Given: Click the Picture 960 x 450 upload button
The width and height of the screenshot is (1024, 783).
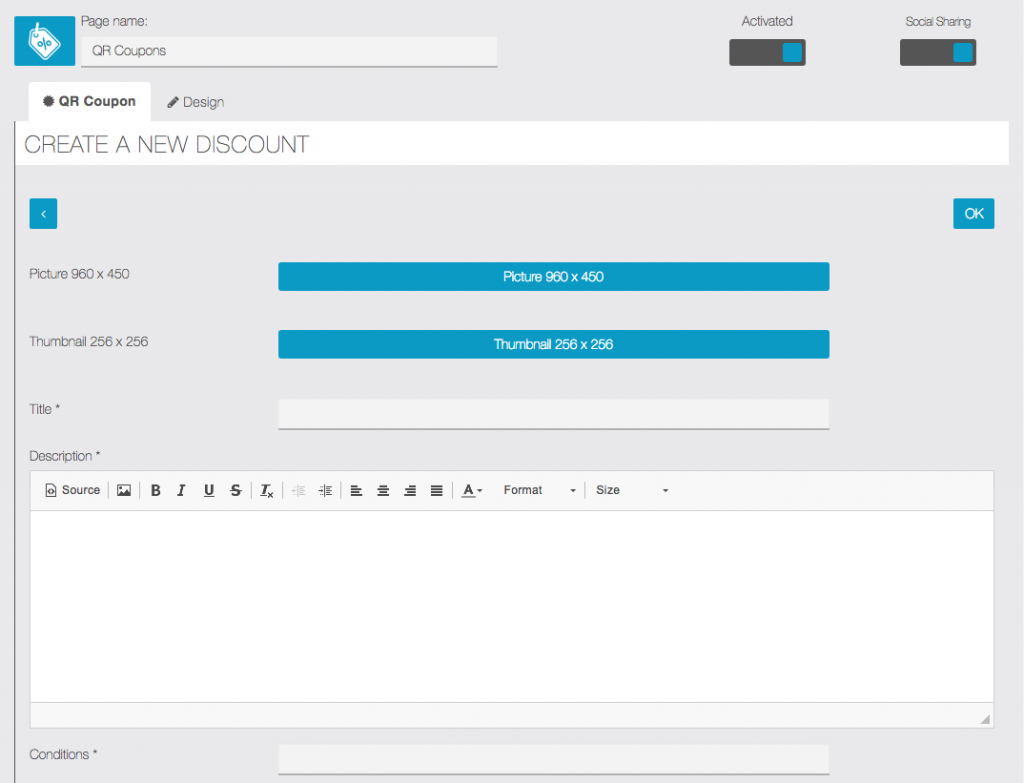Looking at the screenshot, I should tap(553, 277).
